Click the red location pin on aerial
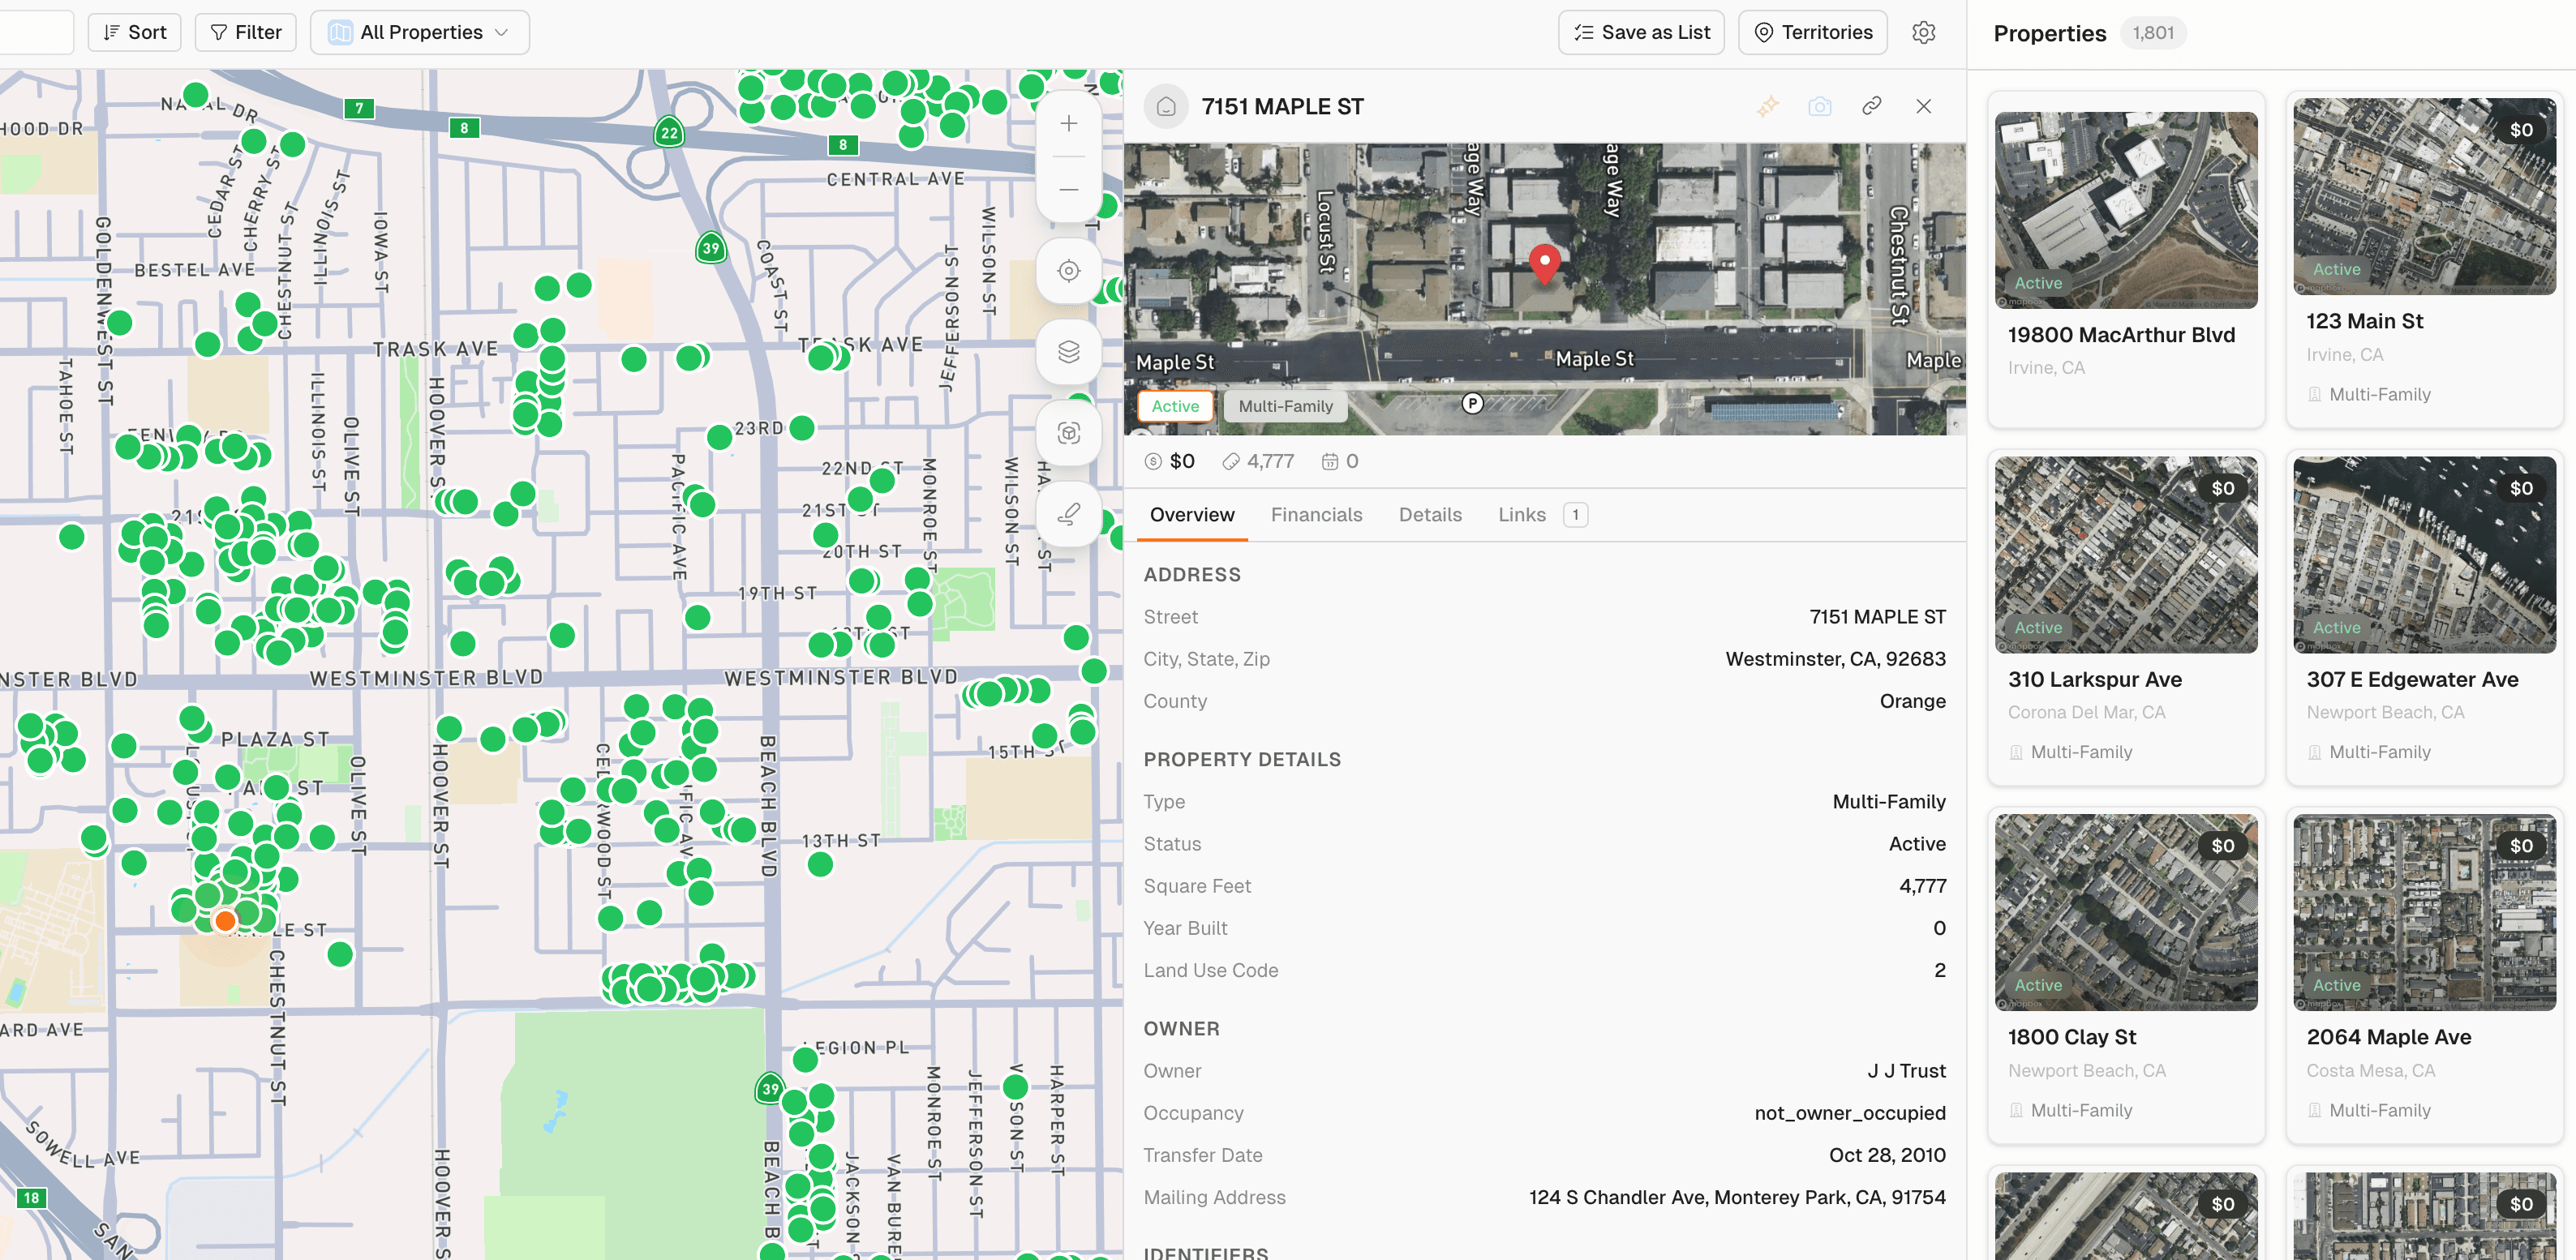Image resolution: width=2576 pixels, height=1260 pixels. (x=1544, y=264)
